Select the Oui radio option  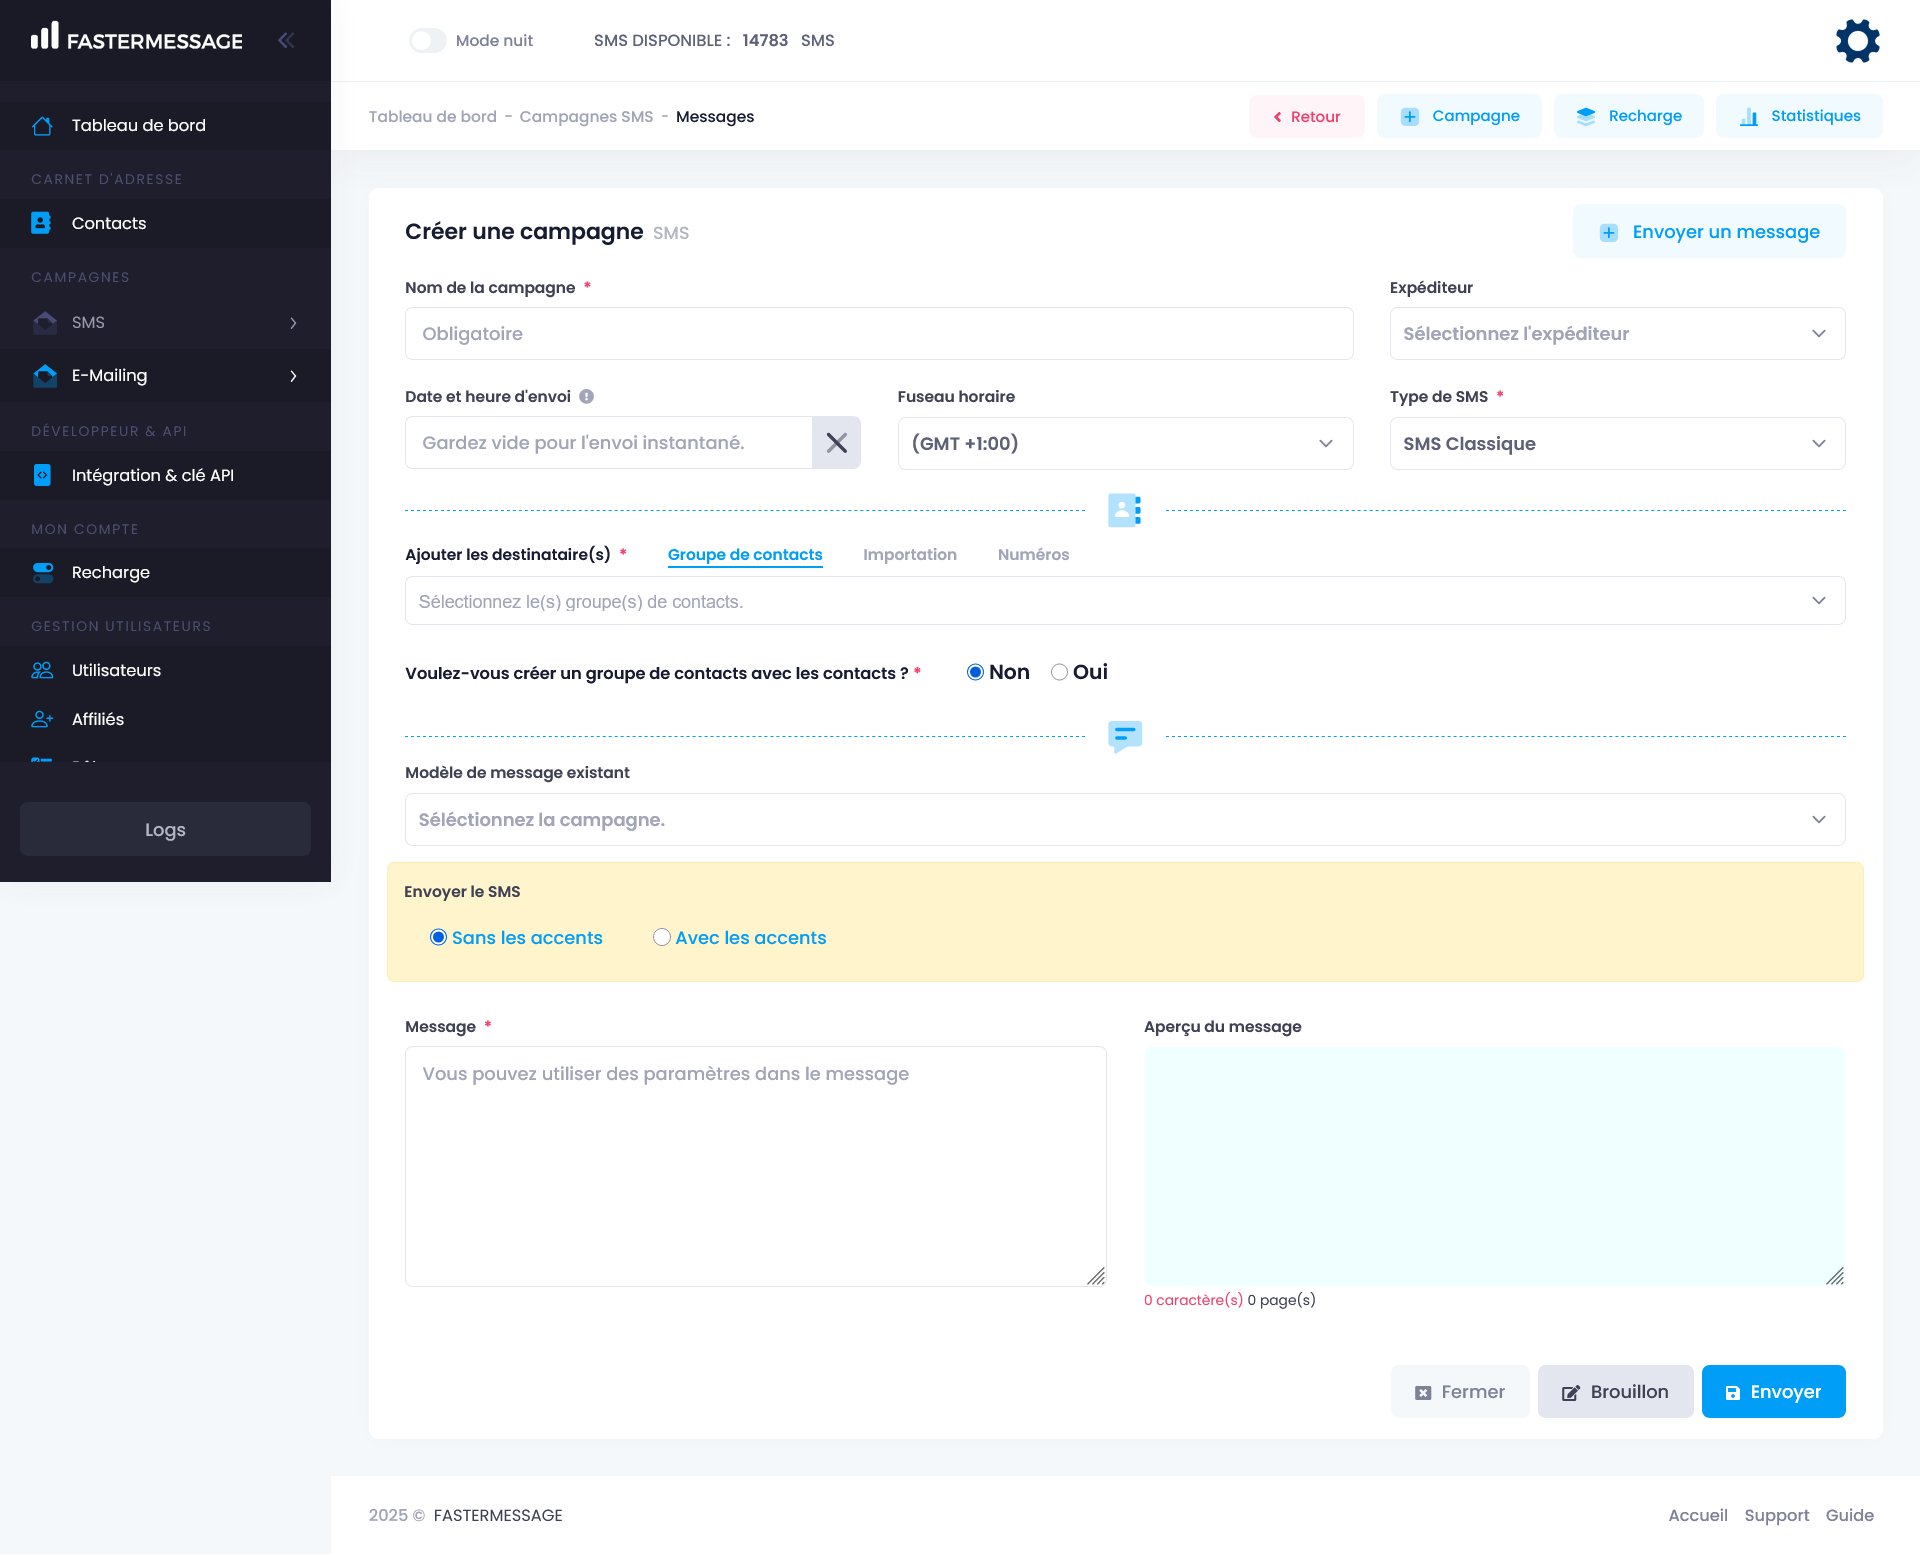[x=1059, y=672]
